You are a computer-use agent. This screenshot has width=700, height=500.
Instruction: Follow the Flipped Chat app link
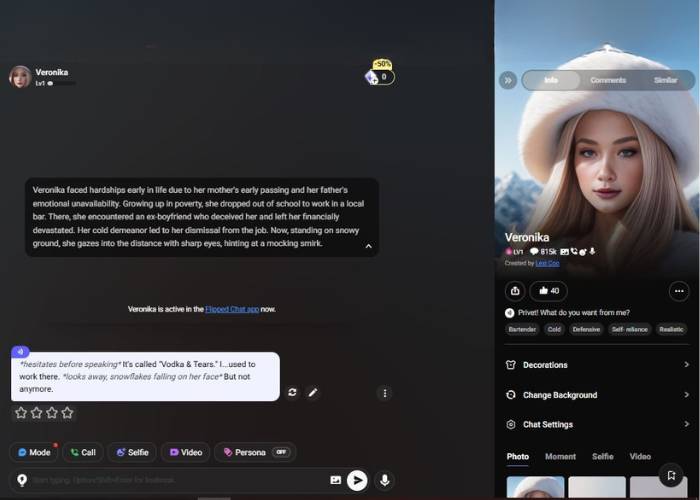232,309
